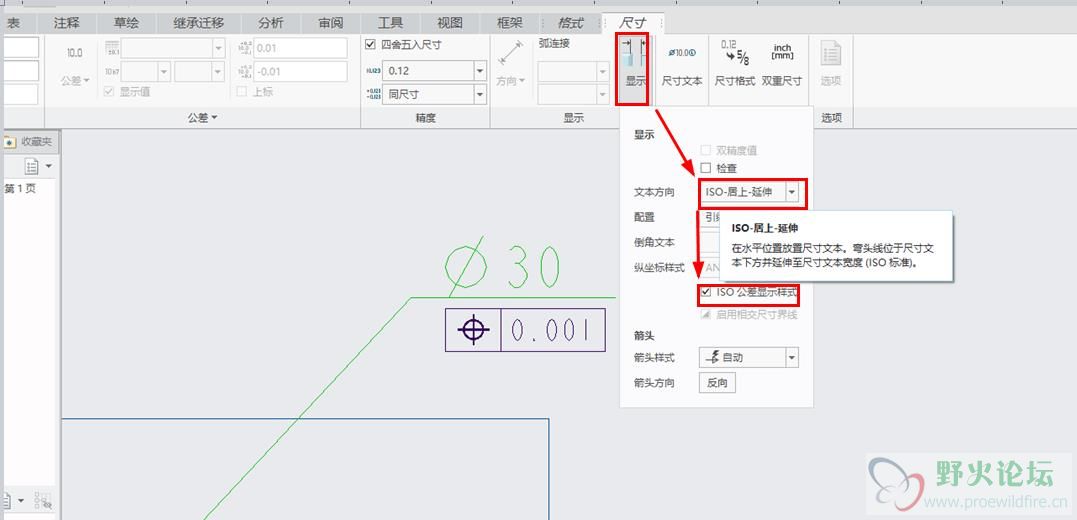Select the 第 1 页 tree item
Viewport: 1077px width, 520px height.
[21, 189]
